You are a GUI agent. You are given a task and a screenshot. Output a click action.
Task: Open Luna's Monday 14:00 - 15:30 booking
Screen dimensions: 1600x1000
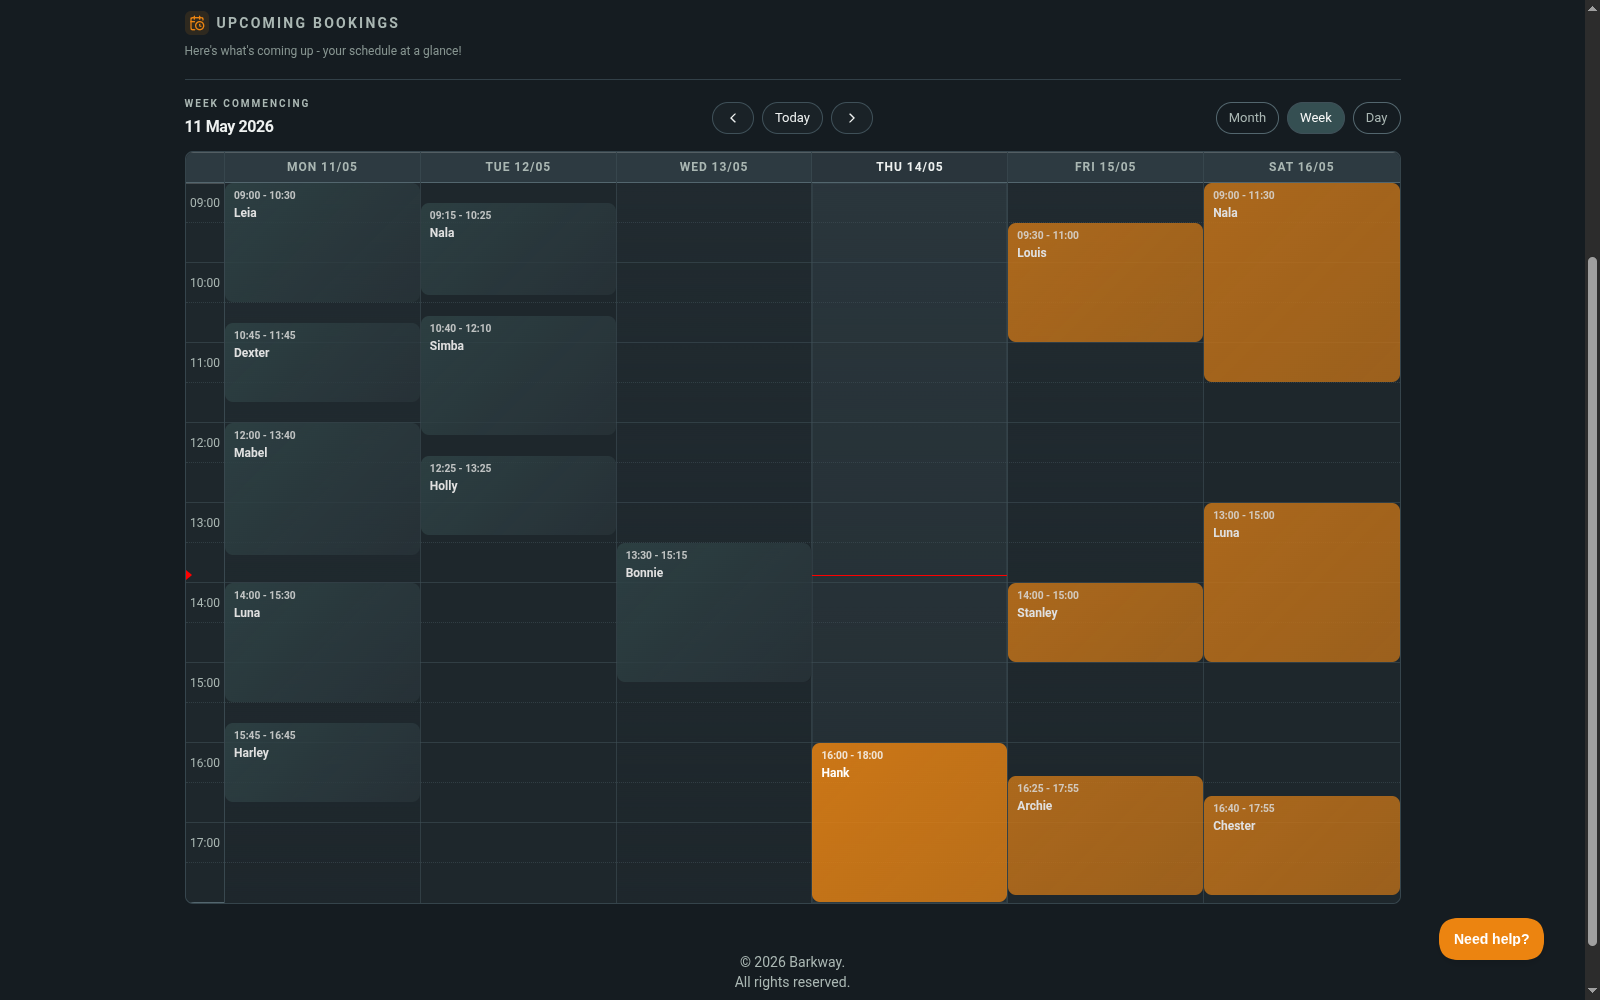tap(322, 642)
